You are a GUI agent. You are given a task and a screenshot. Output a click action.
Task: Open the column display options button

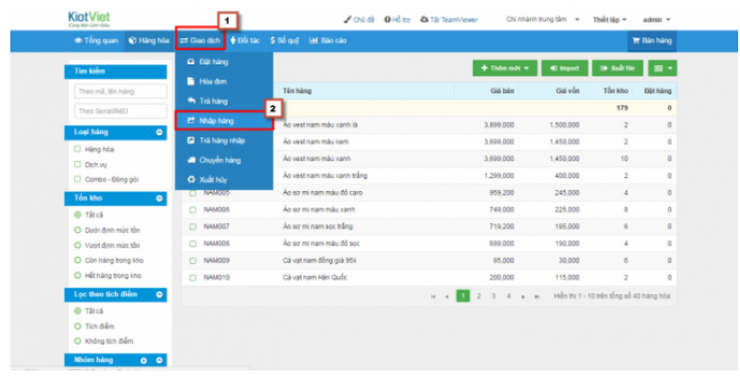pyautogui.click(x=663, y=68)
